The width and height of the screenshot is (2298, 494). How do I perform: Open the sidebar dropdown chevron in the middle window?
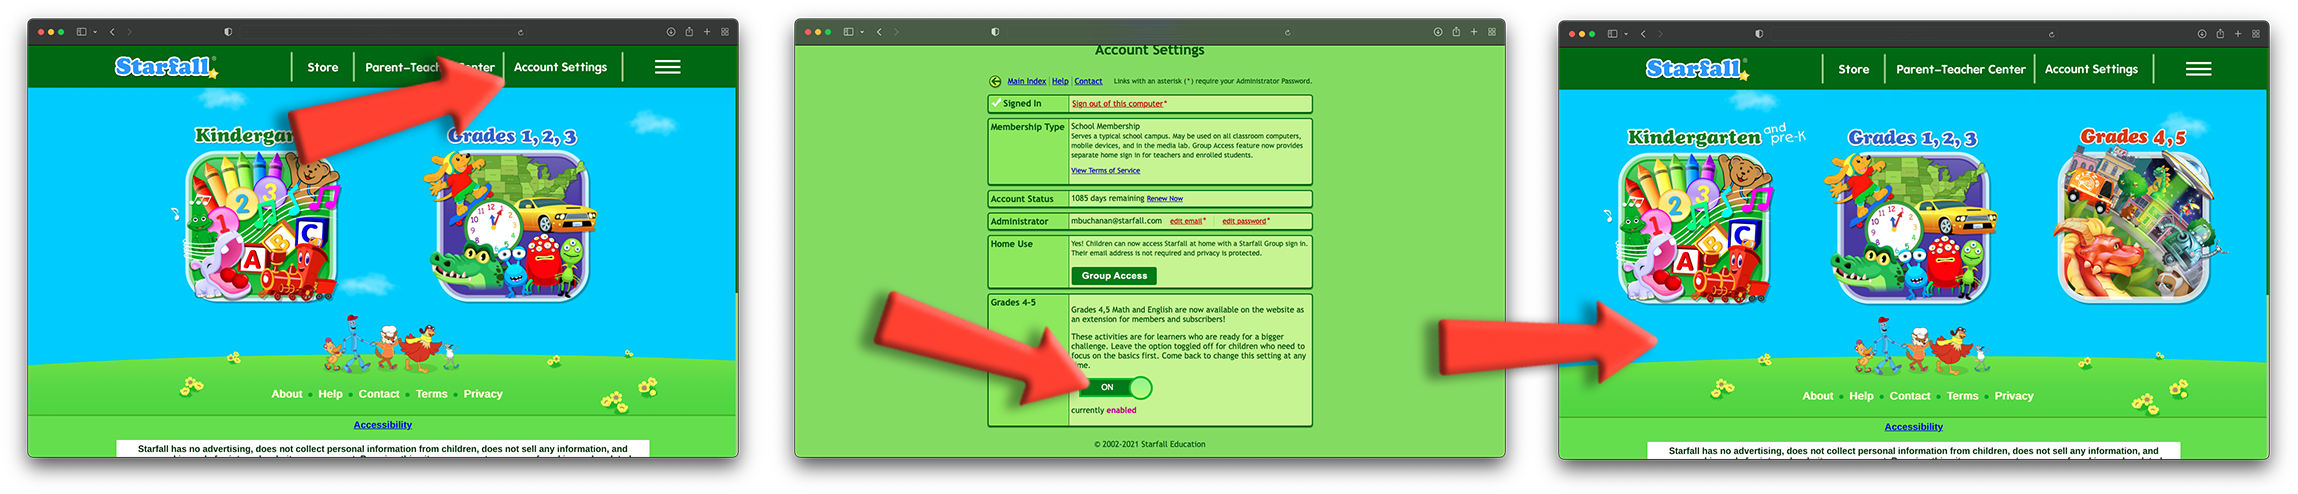862,32
